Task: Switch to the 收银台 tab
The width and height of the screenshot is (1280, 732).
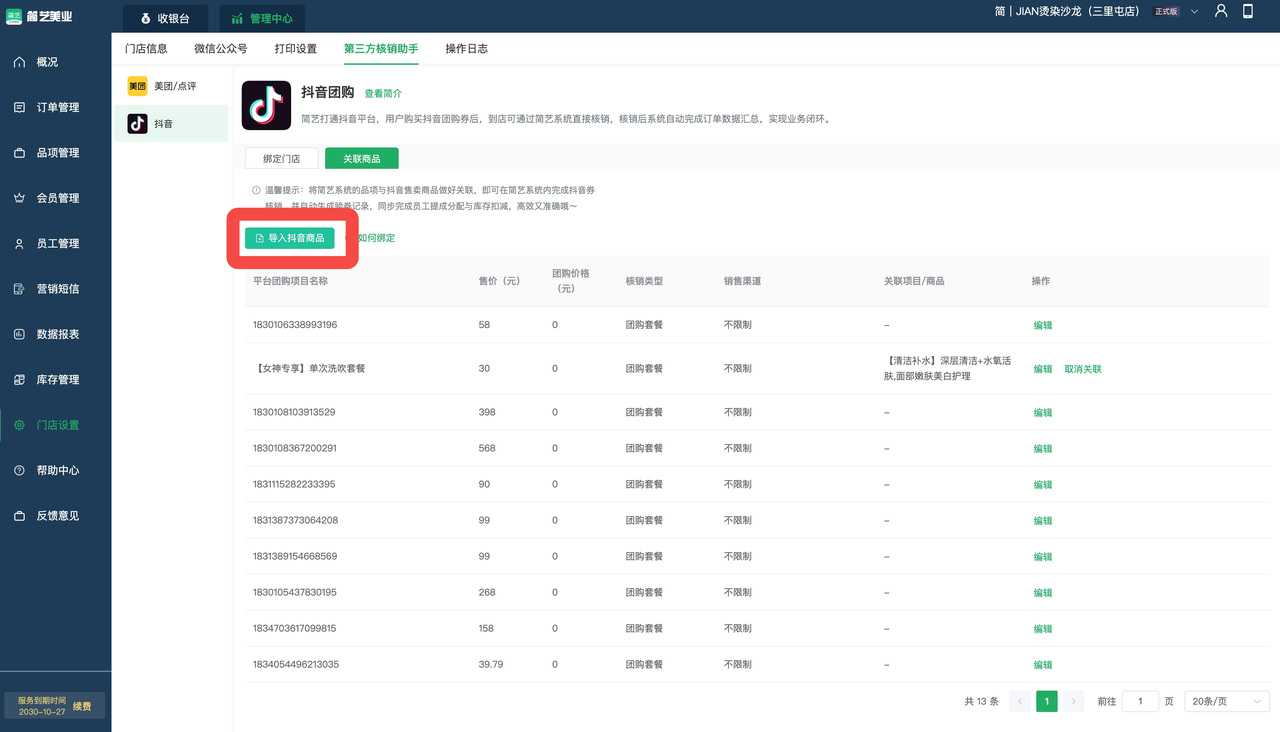Action: (x=166, y=18)
